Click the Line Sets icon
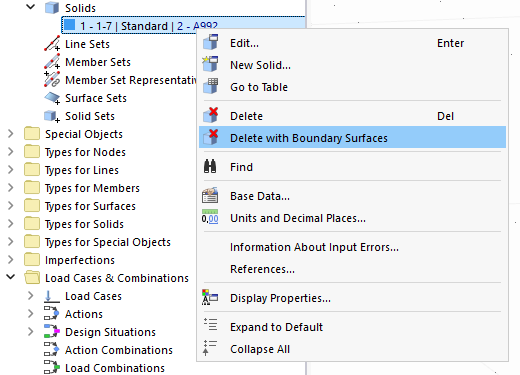520x375 pixels. pos(52,44)
